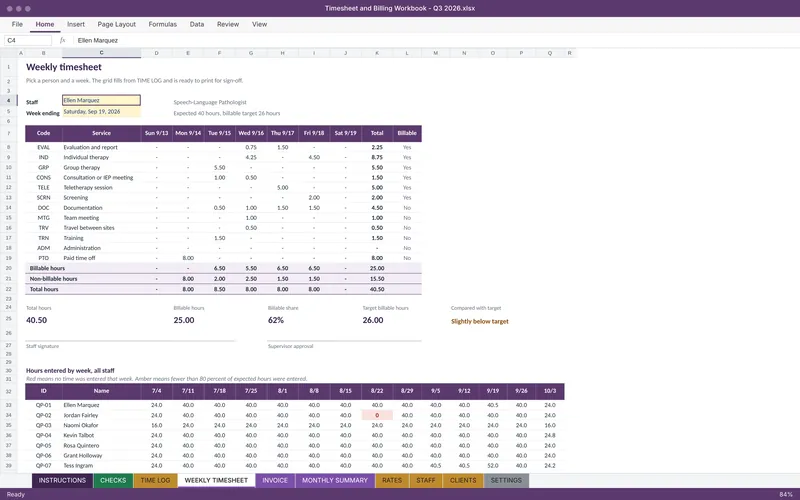
Task: Click the red 0 cell for Jordan Fairley
Action: (377, 415)
